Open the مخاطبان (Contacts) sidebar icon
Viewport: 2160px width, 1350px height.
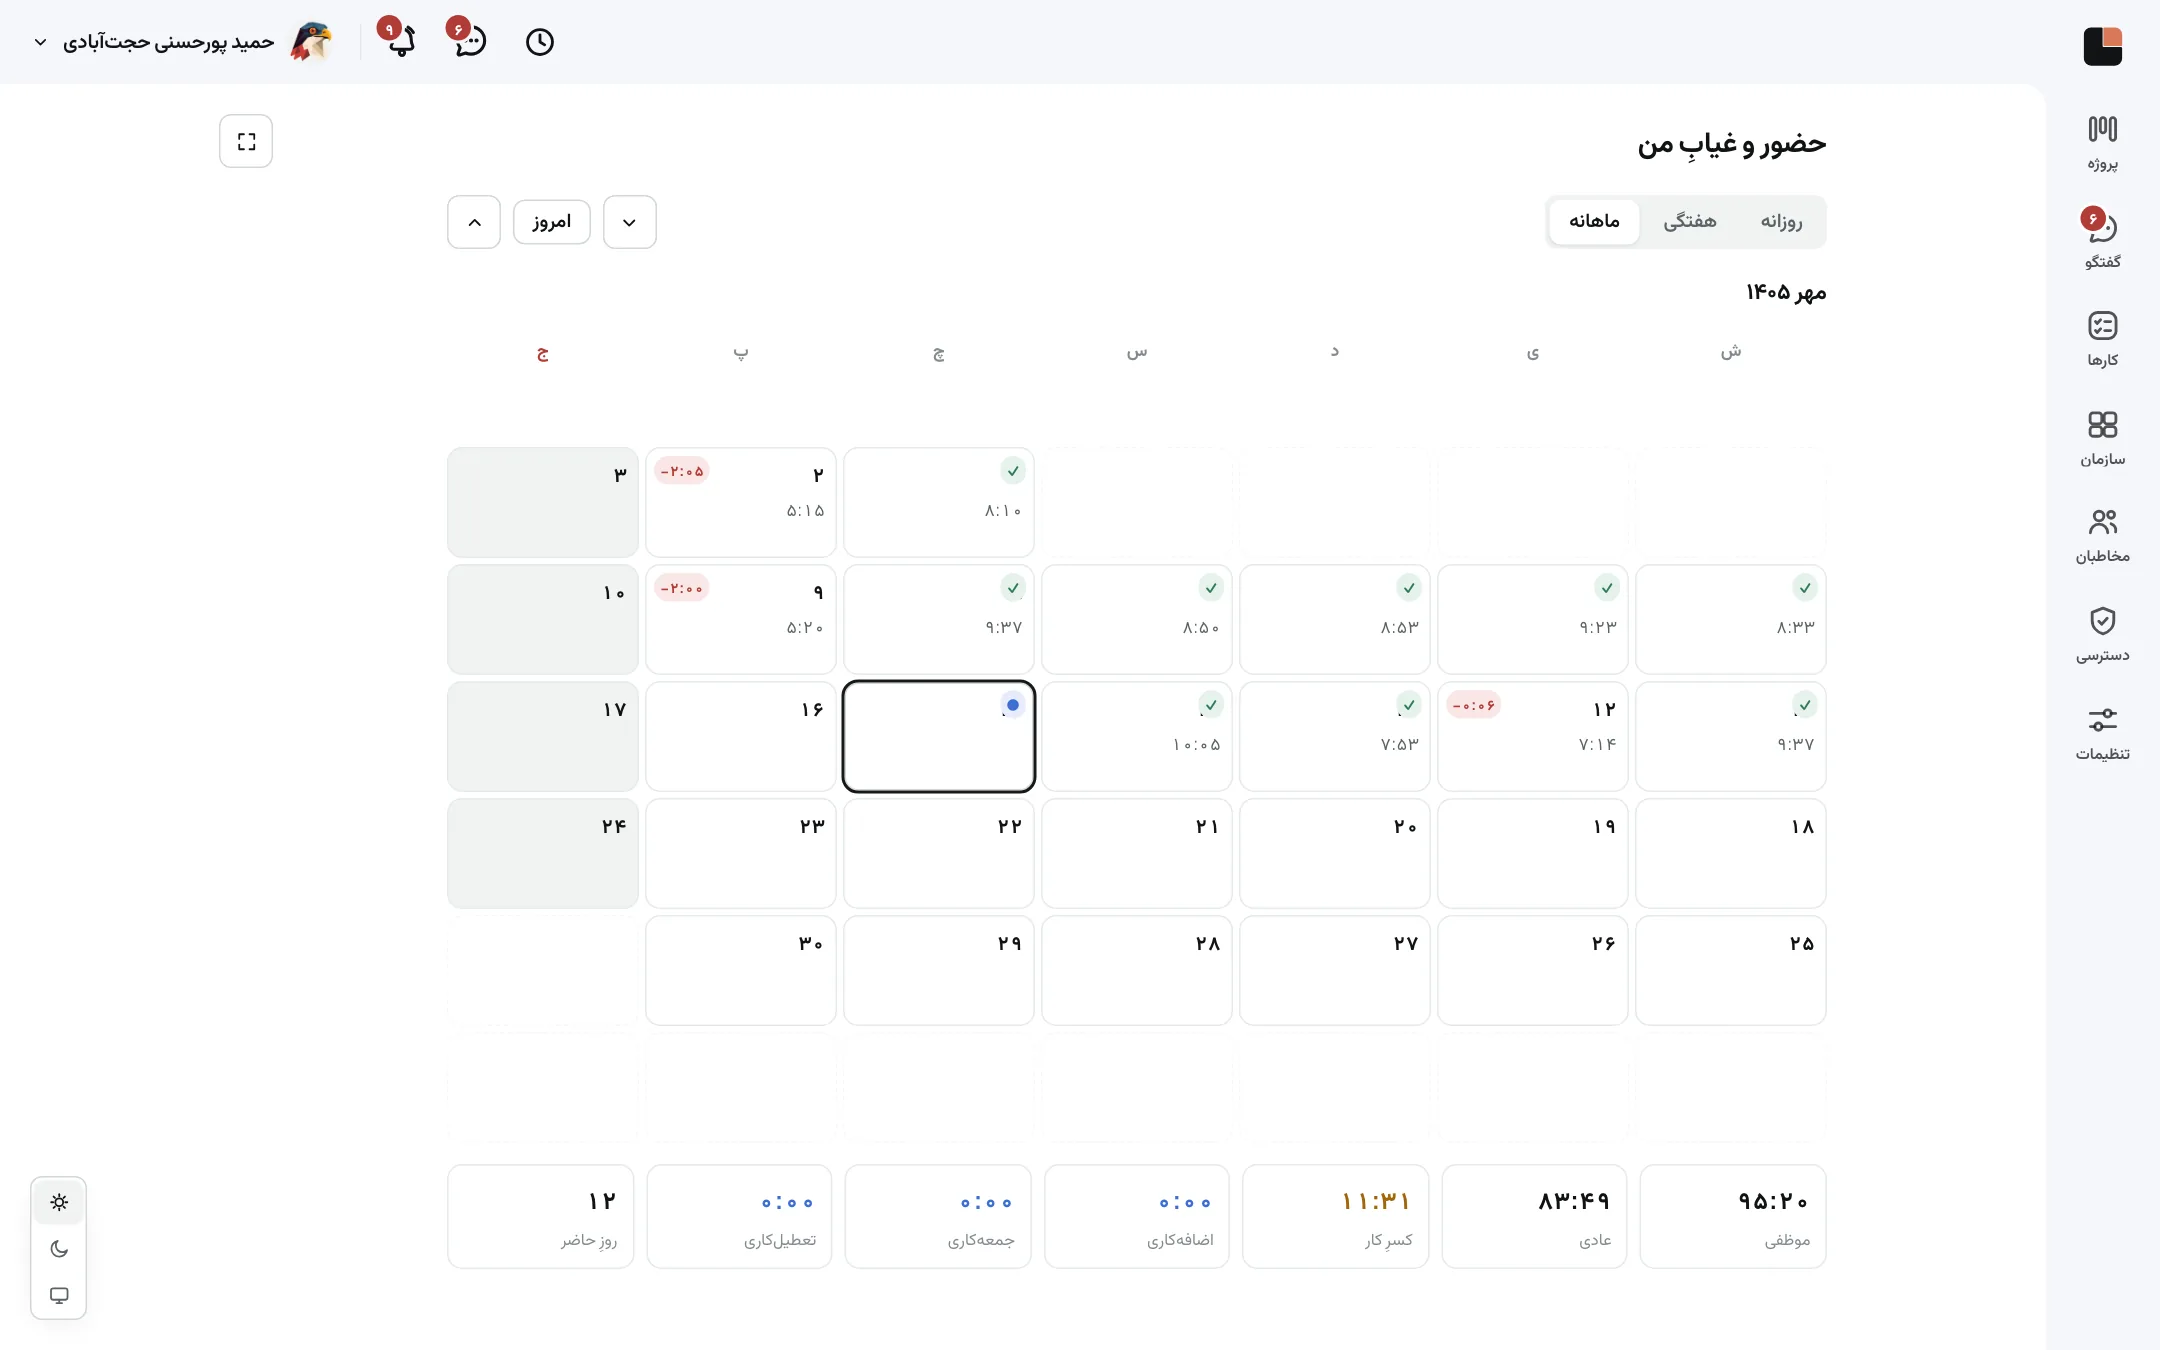coord(2102,536)
